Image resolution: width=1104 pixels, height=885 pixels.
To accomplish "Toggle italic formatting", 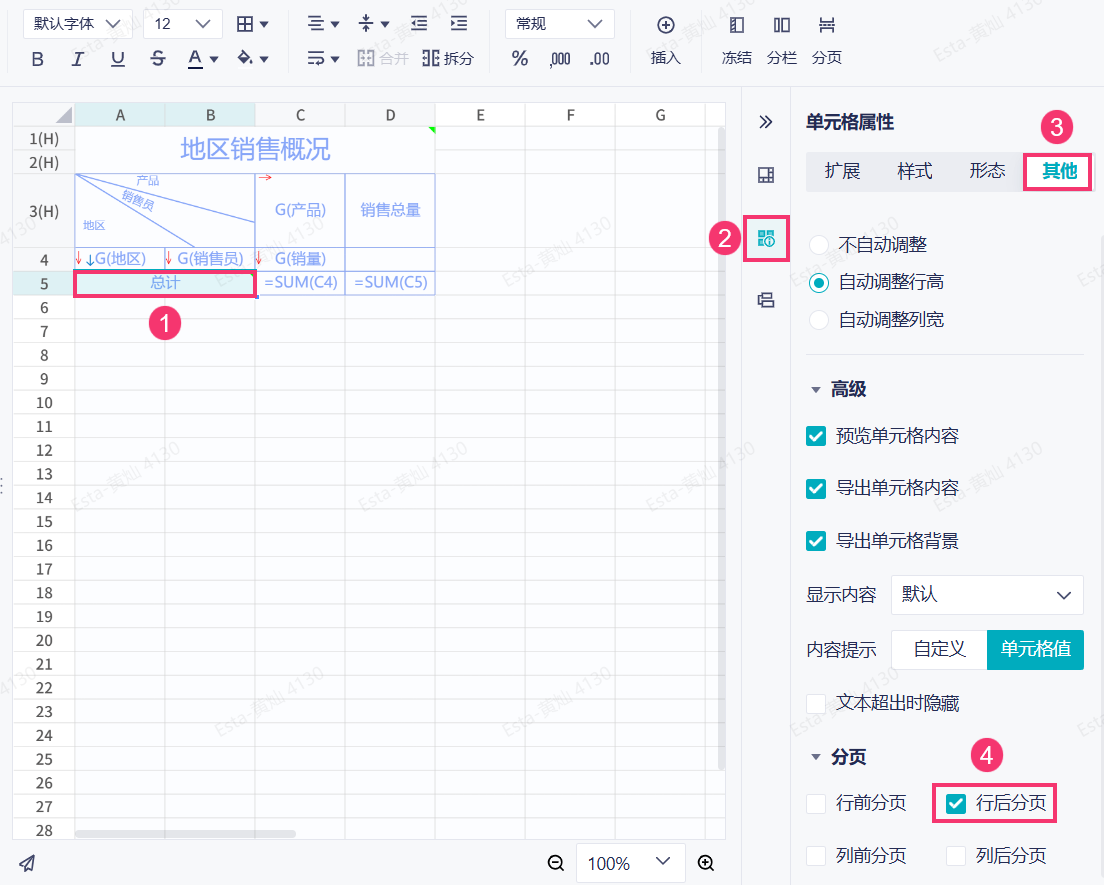I will [x=77, y=59].
